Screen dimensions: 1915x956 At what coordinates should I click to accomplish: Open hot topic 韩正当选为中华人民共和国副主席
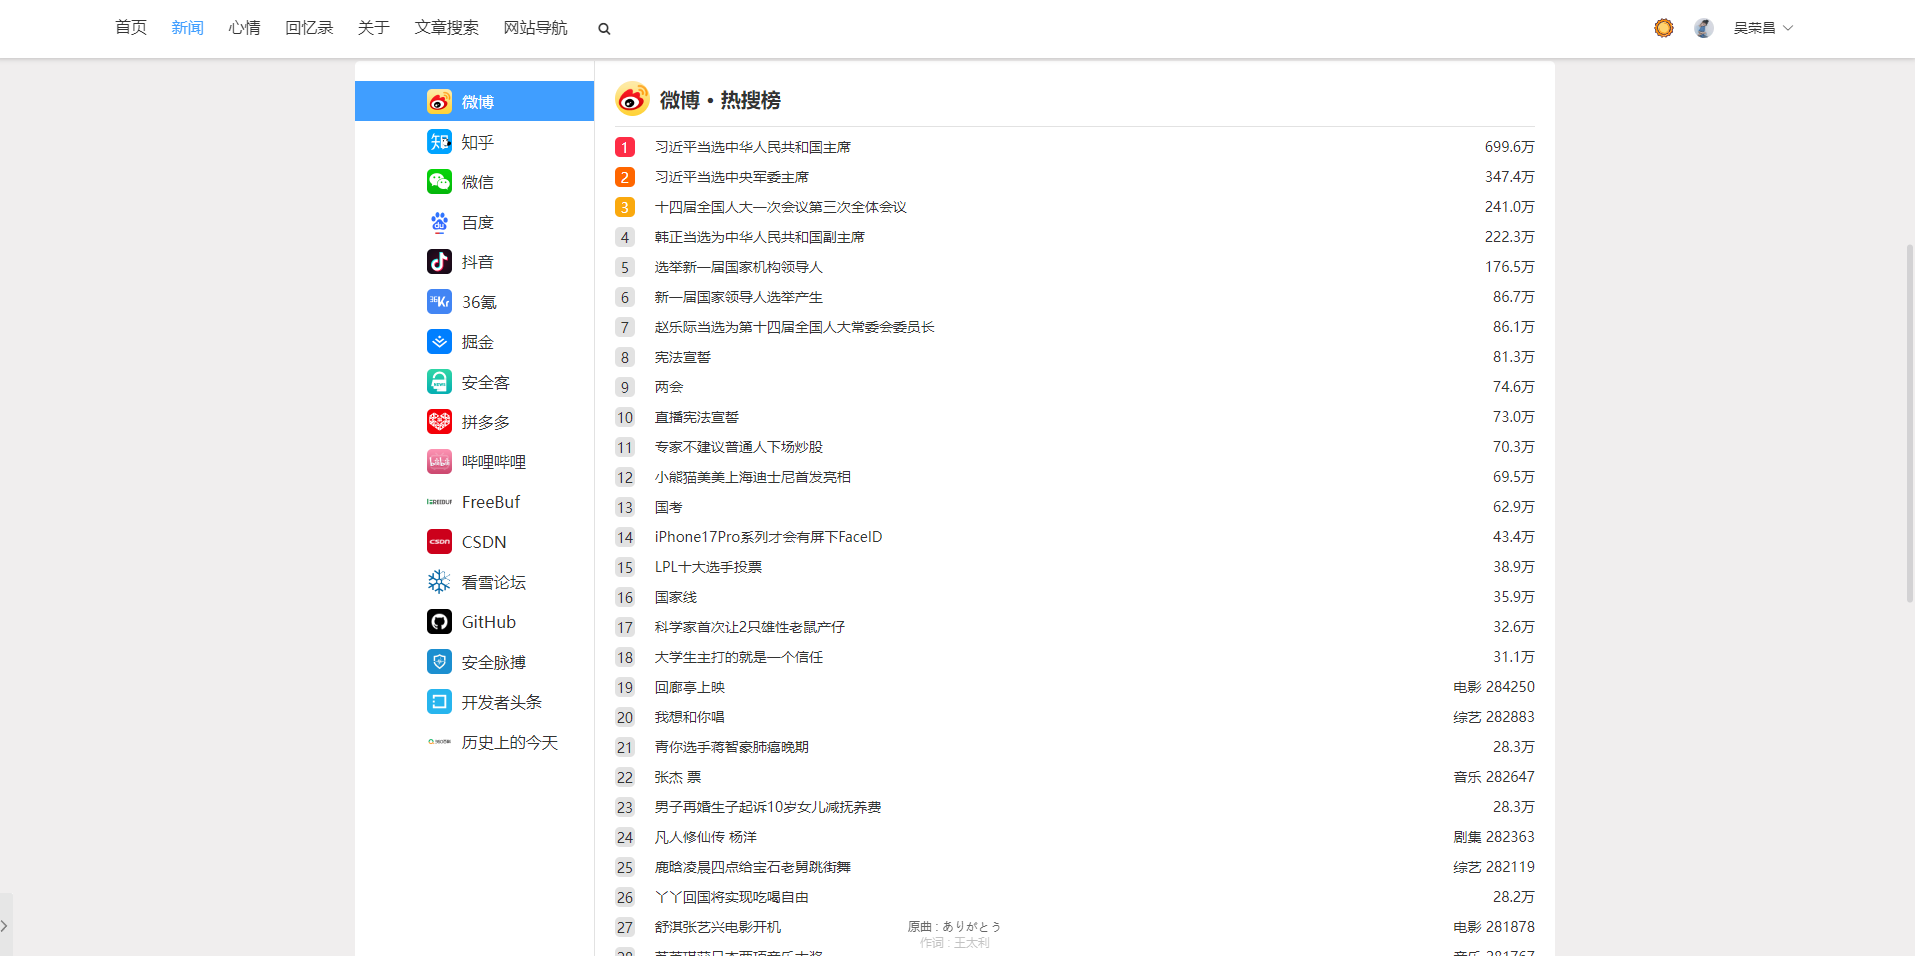tap(760, 237)
